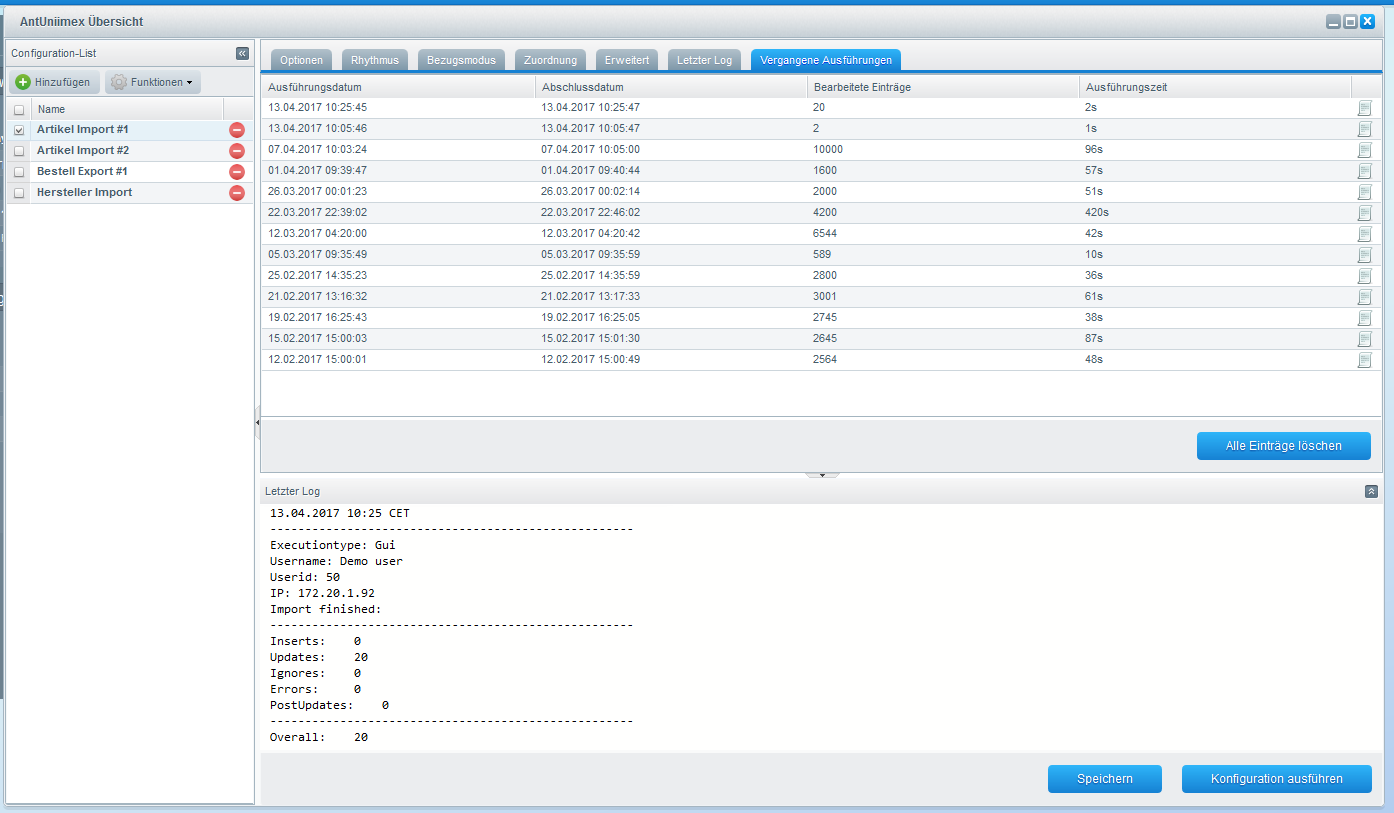Open log for 15.02.2017 15:00:03 run
This screenshot has height=813, width=1394.
1364,339
